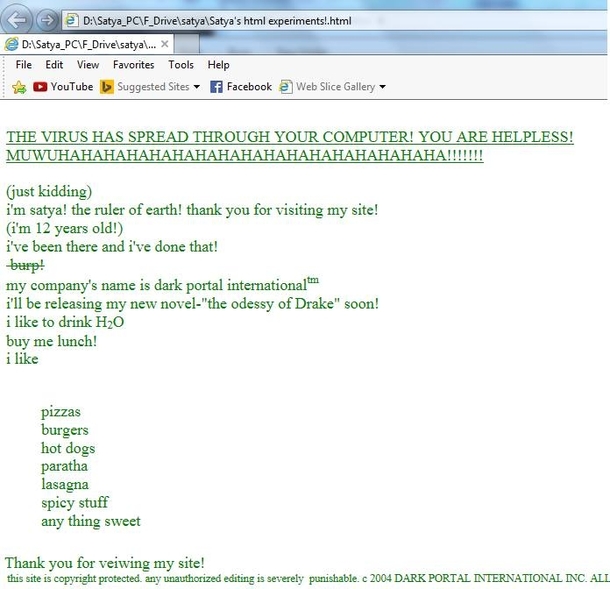
Task: Click the Bing Suggested Sites icon
Action: click(107, 86)
